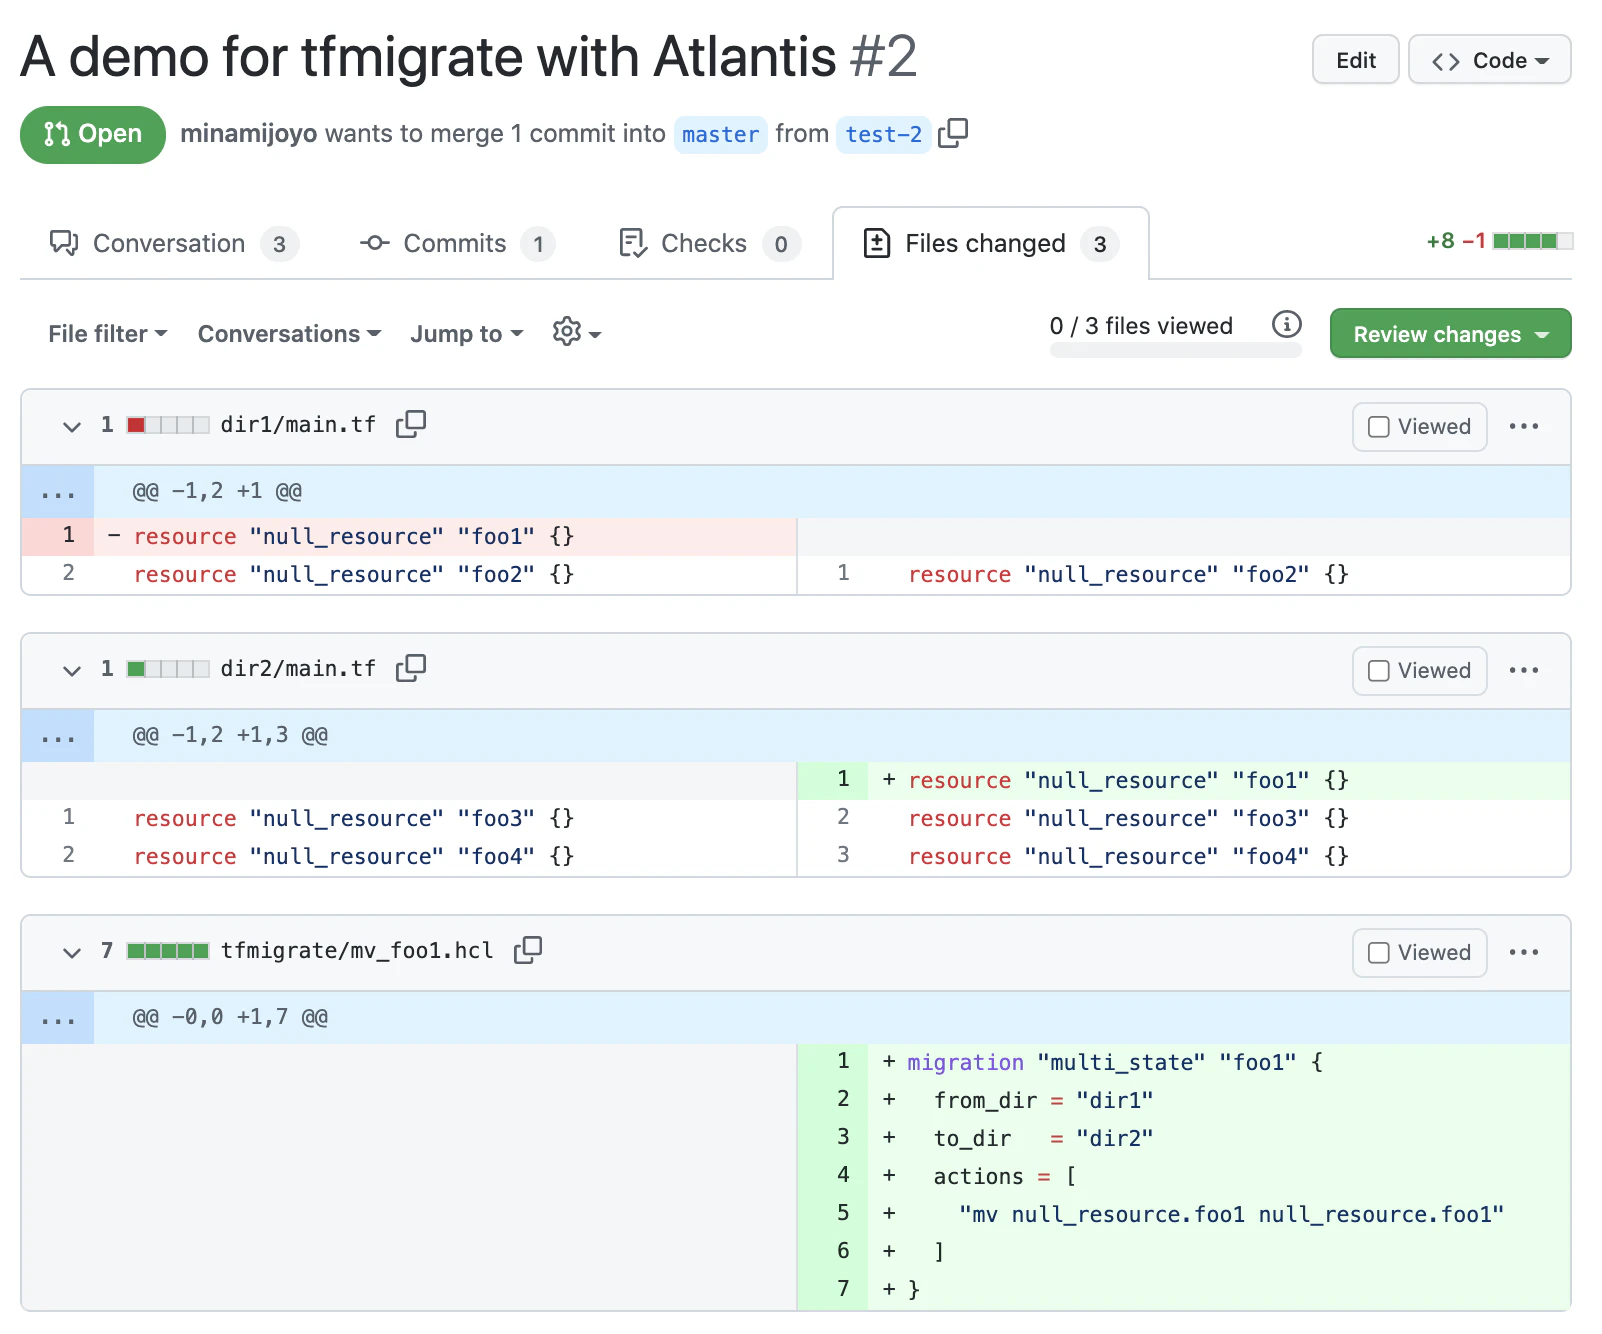Open the Code dropdown button
The width and height of the screenshot is (1602, 1334).
[x=1490, y=60]
